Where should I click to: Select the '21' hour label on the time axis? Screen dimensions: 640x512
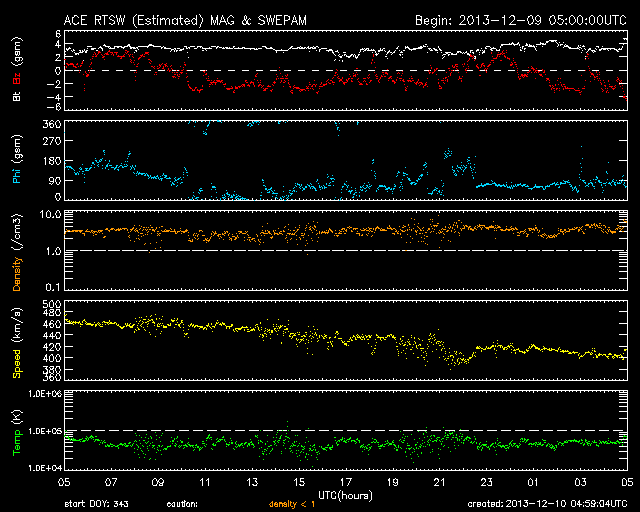440,482
